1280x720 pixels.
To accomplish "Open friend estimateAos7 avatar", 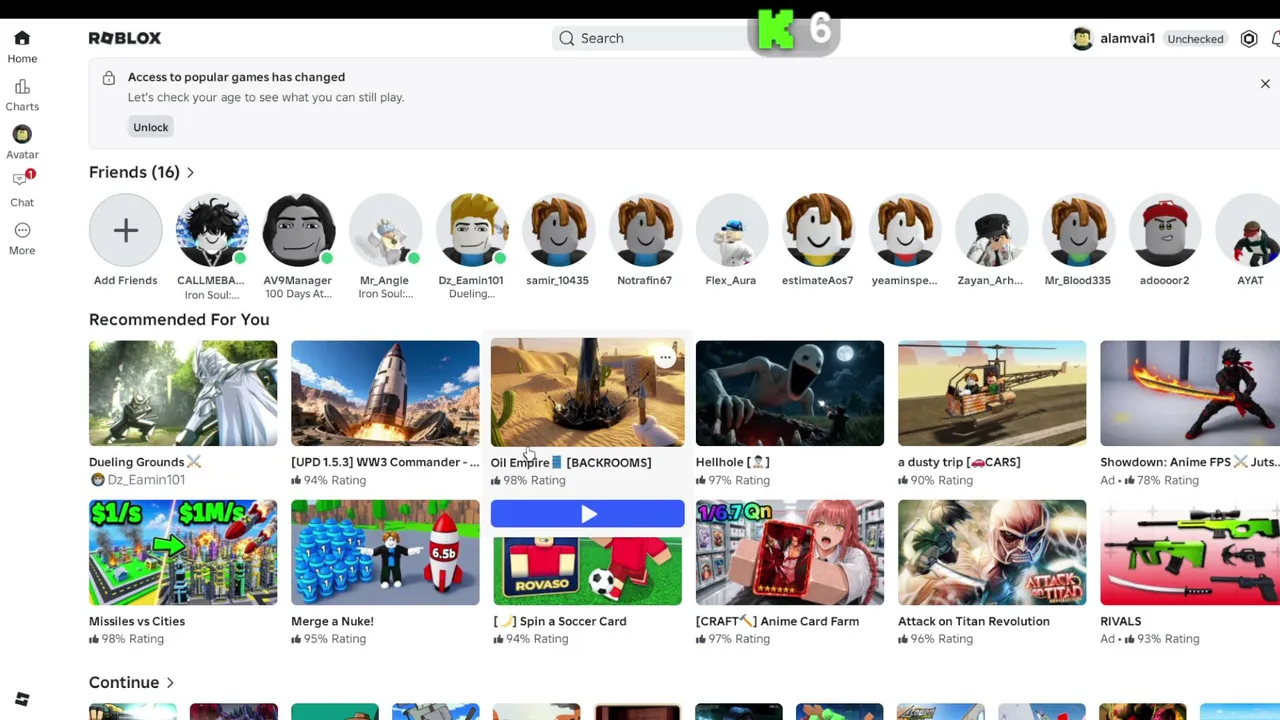I will point(818,231).
